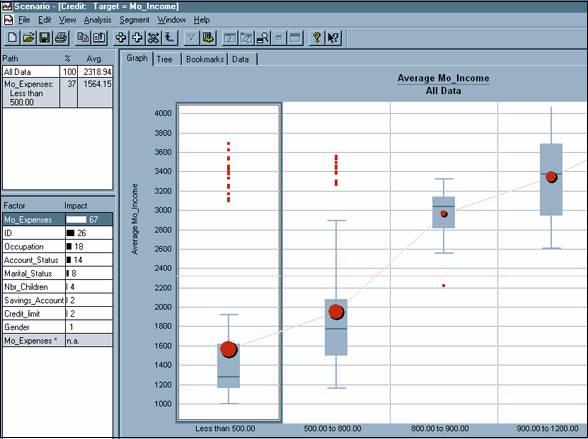Select the Occupation factor row
The height and width of the screenshot is (439, 588).
(58, 247)
